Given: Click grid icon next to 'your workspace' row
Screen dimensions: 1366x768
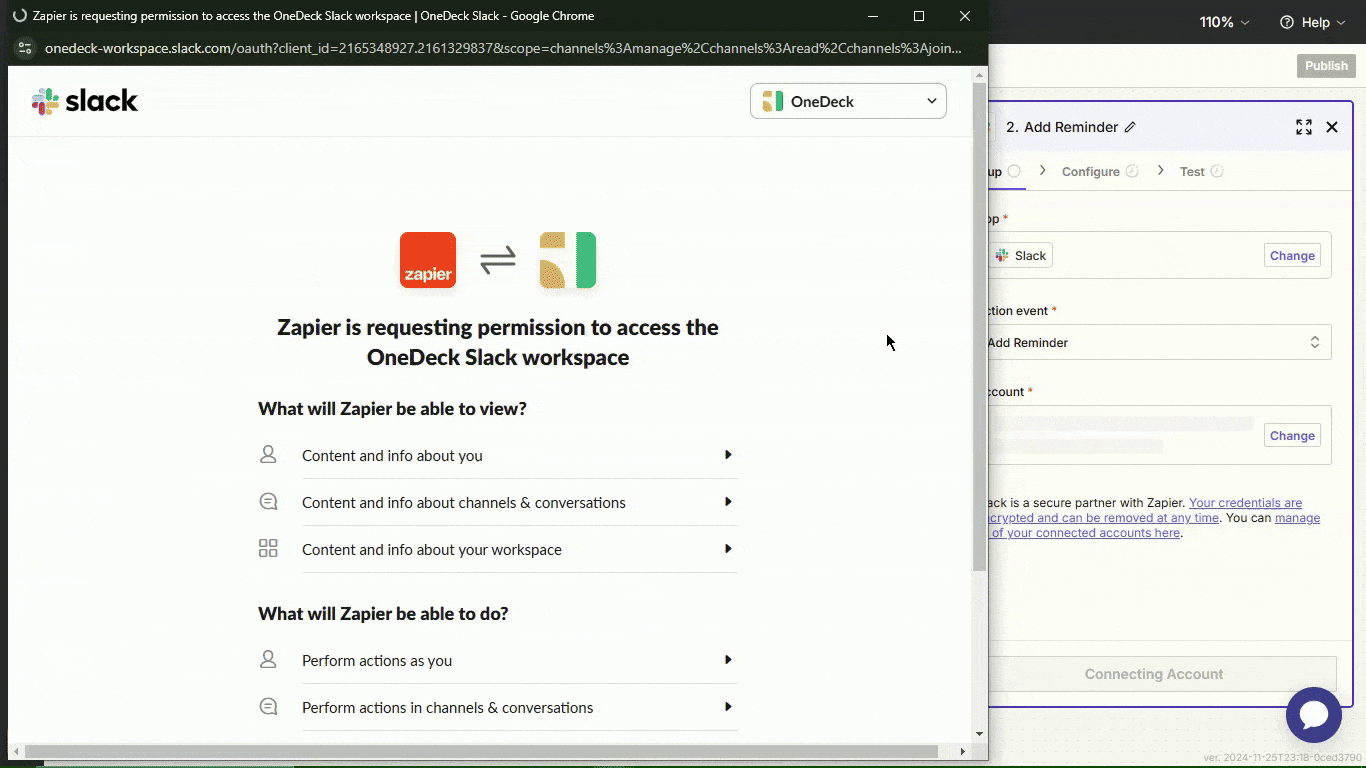Looking at the screenshot, I should (268, 548).
